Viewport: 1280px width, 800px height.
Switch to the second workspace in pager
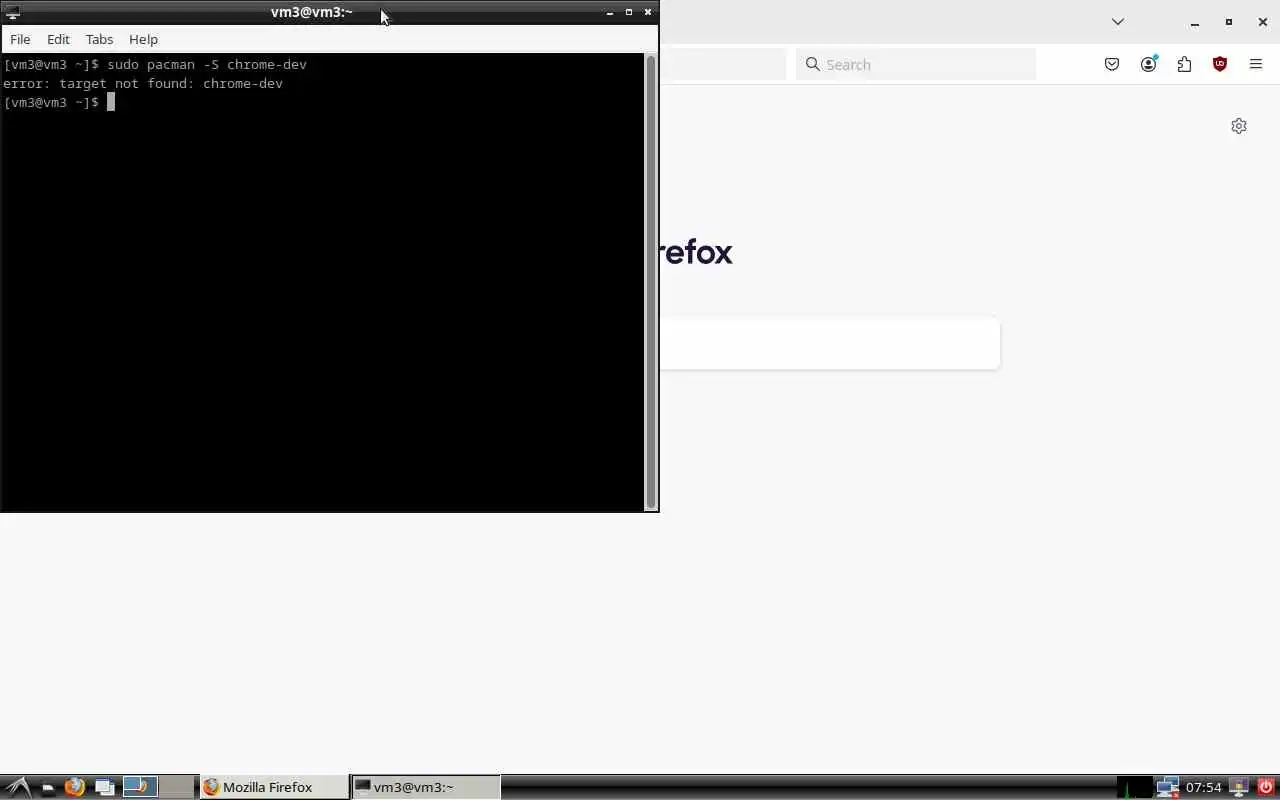coord(177,787)
